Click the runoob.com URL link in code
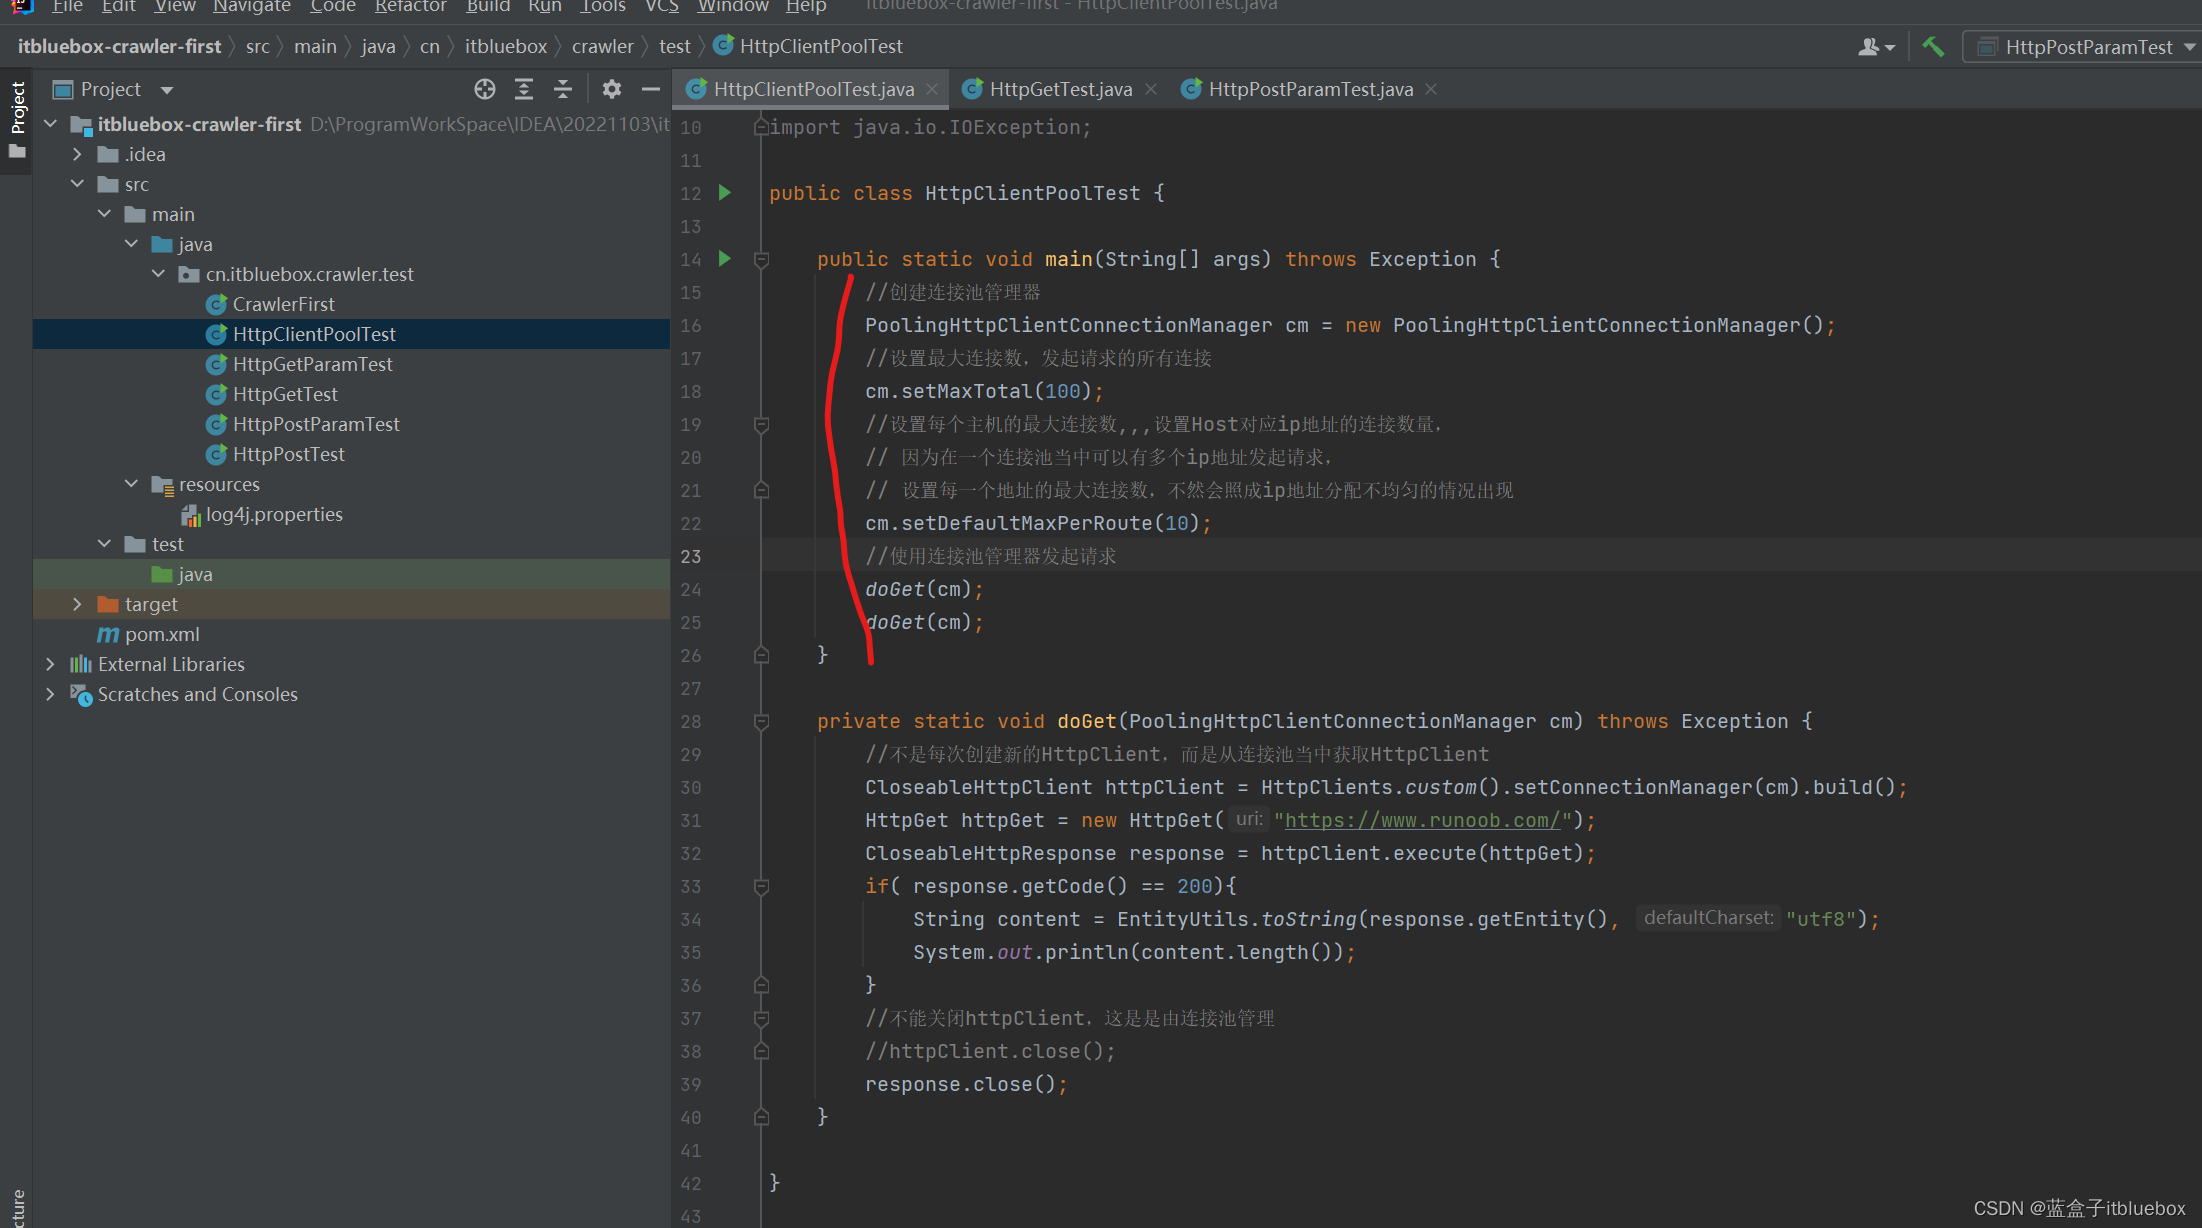The image size is (2202, 1228). (x=1422, y=820)
